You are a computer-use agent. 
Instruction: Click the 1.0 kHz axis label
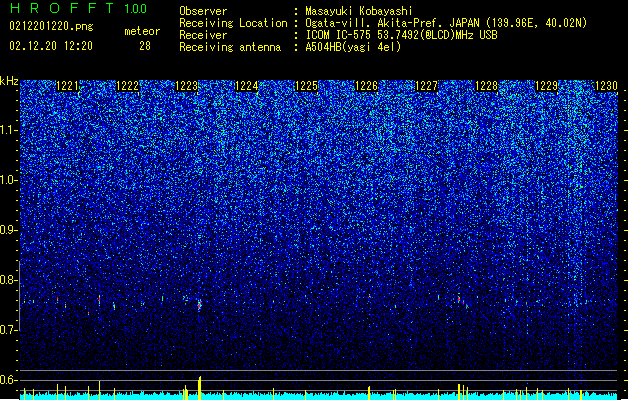point(9,180)
